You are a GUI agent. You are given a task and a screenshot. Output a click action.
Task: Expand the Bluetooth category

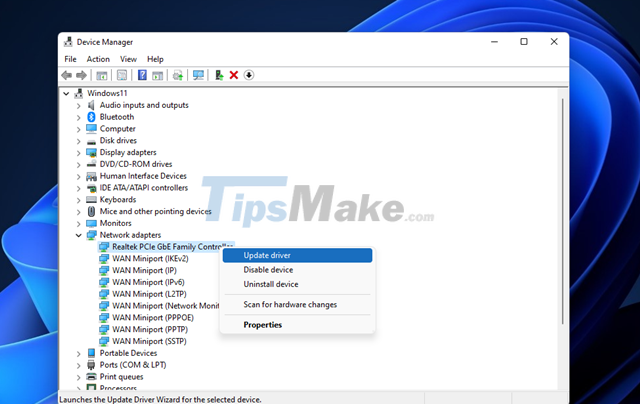click(x=78, y=118)
